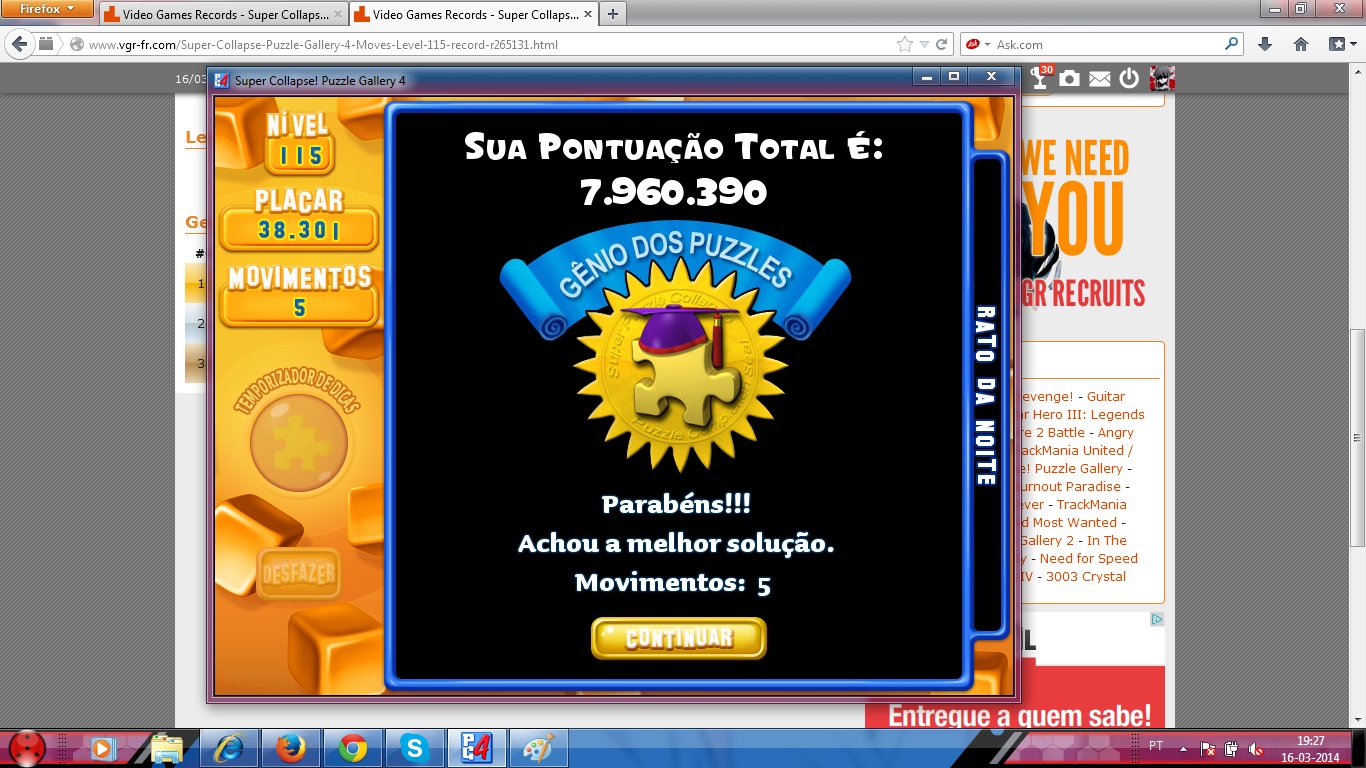Open the envelope messages icon

(x=1100, y=78)
